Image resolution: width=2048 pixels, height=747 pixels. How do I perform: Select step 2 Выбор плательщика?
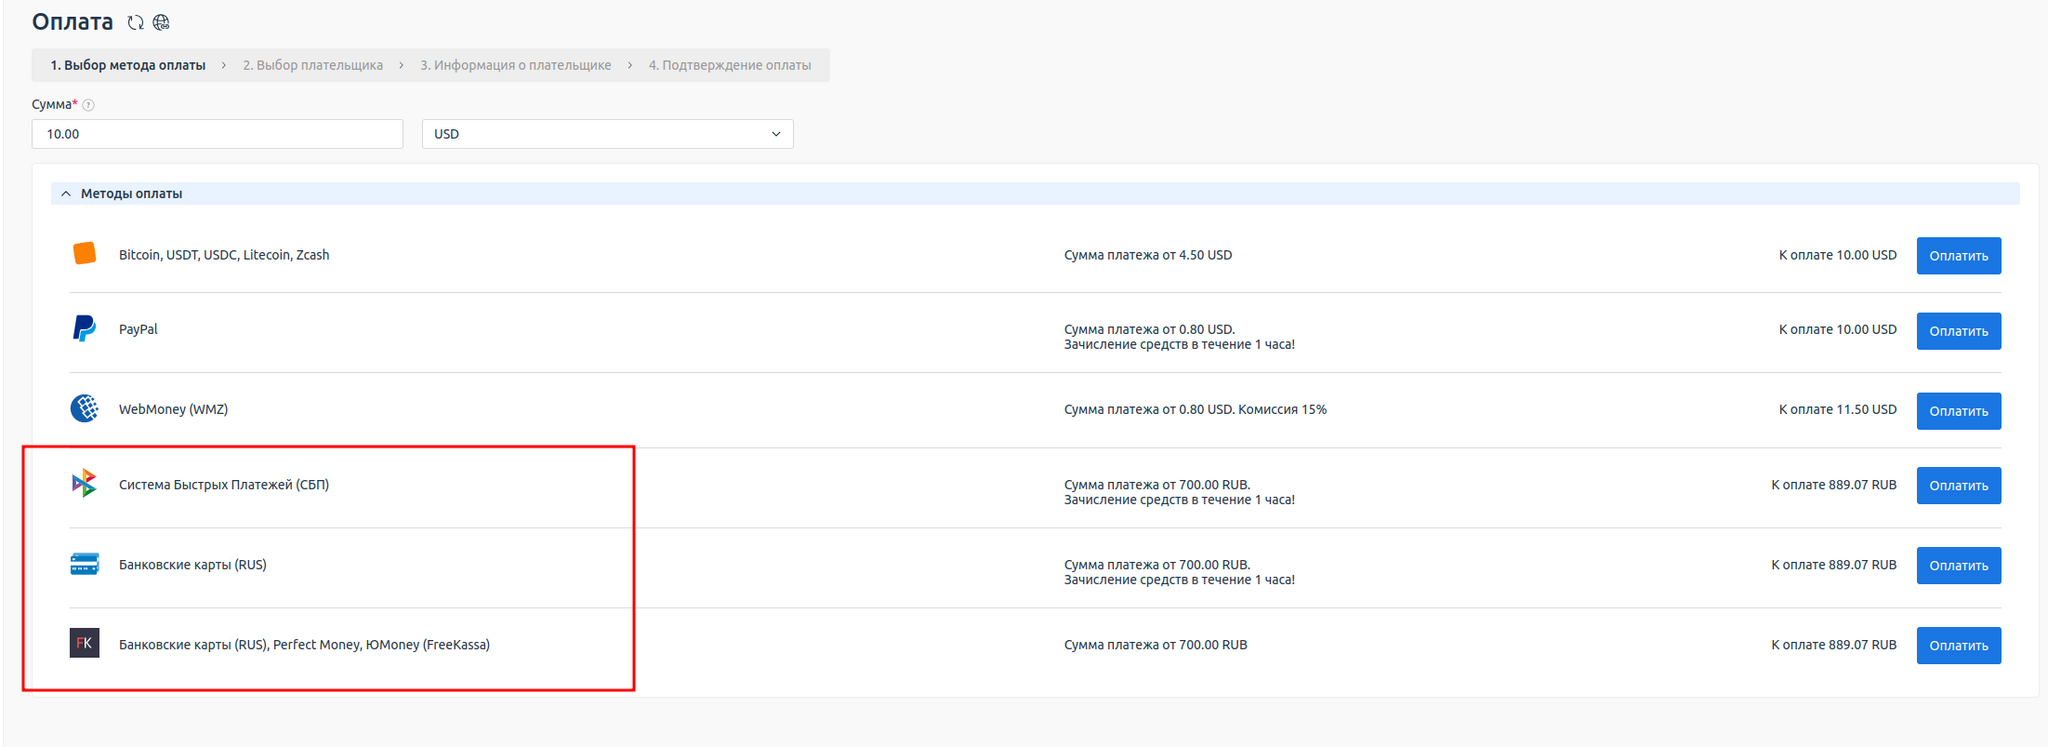pyautogui.click(x=313, y=65)
